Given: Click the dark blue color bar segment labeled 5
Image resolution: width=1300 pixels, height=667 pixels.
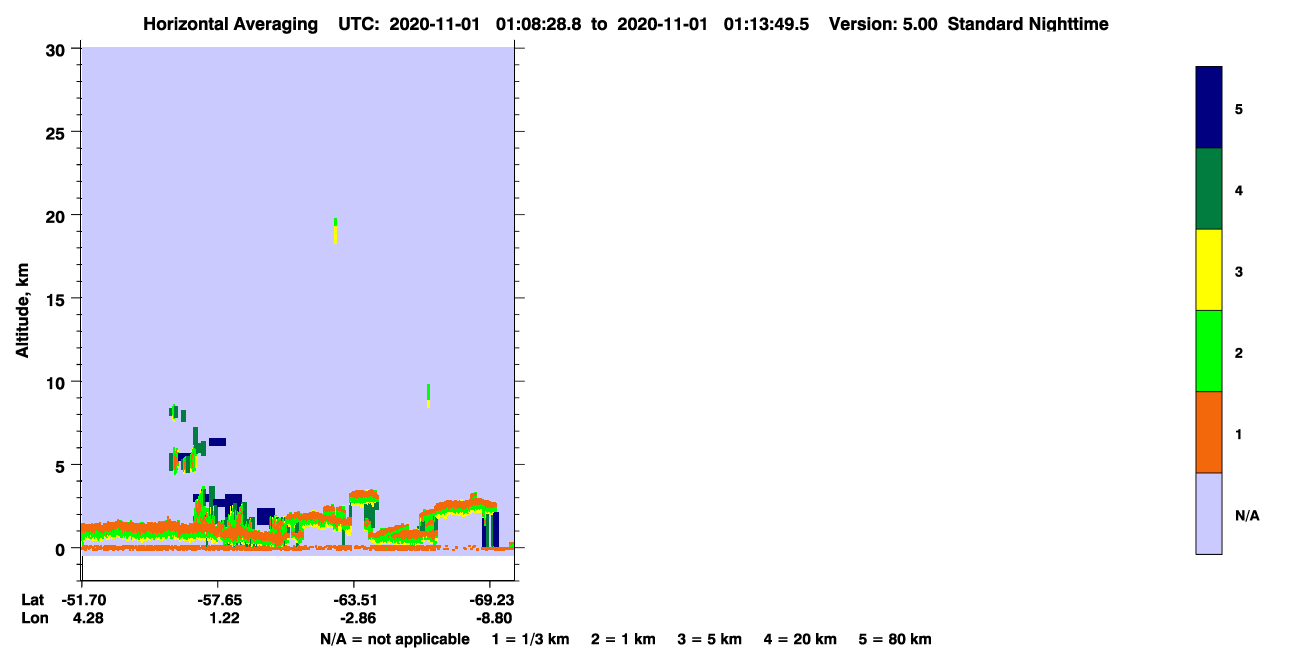Looking at the screenshot, I should 1209,107.
